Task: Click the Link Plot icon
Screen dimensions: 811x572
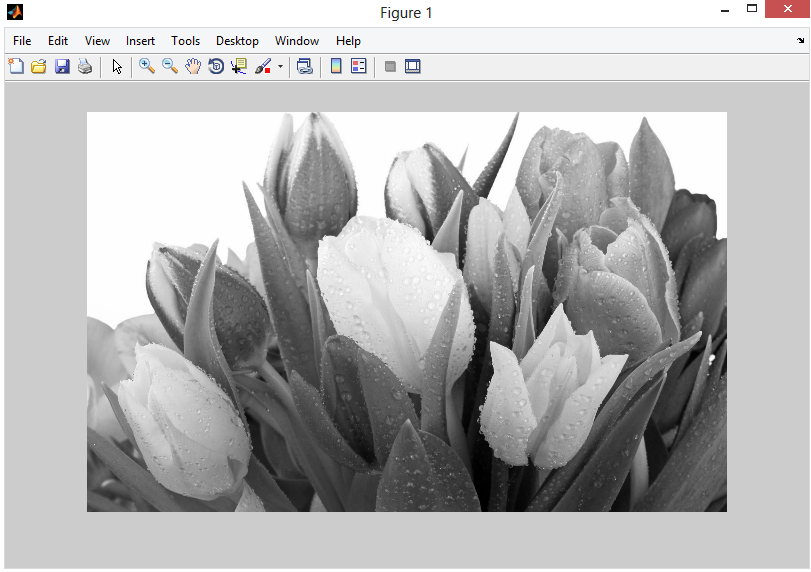Action: pyautogui.click(x=305, y=66)
